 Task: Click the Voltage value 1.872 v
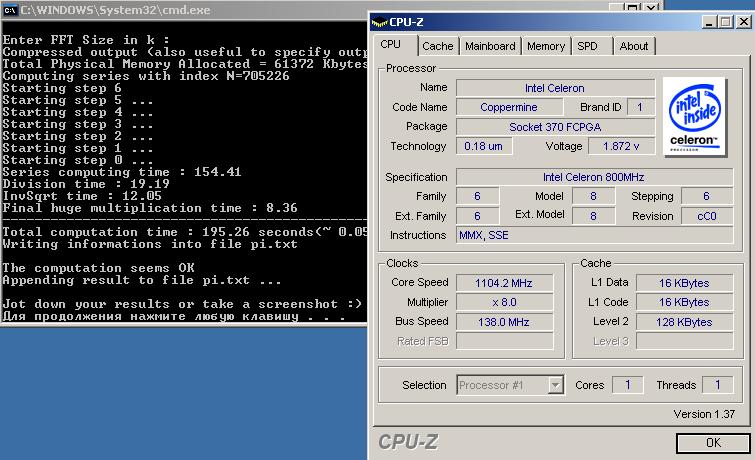tap(621, 146)
